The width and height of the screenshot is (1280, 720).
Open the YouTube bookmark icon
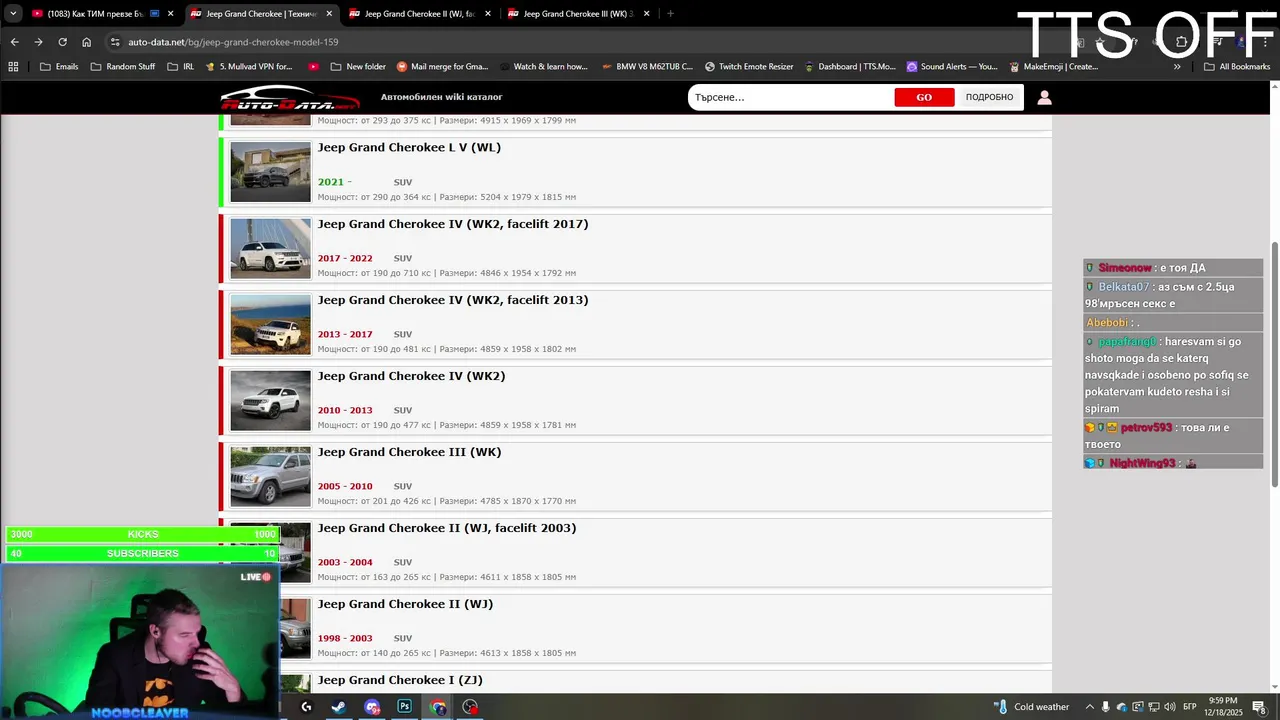coord(313,67)
